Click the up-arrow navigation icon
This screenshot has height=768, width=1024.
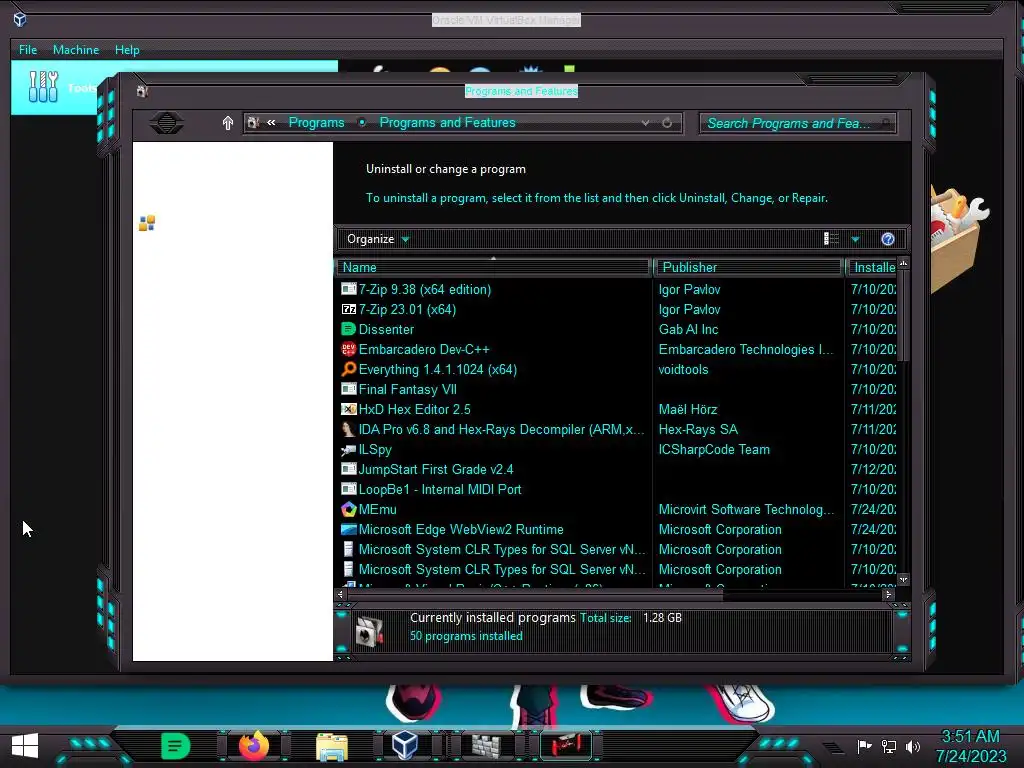[227, 123]
